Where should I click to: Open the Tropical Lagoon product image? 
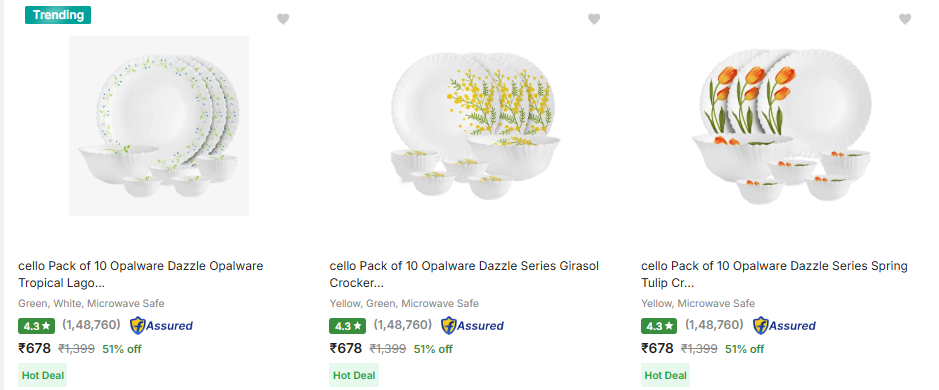coord(159,126)
